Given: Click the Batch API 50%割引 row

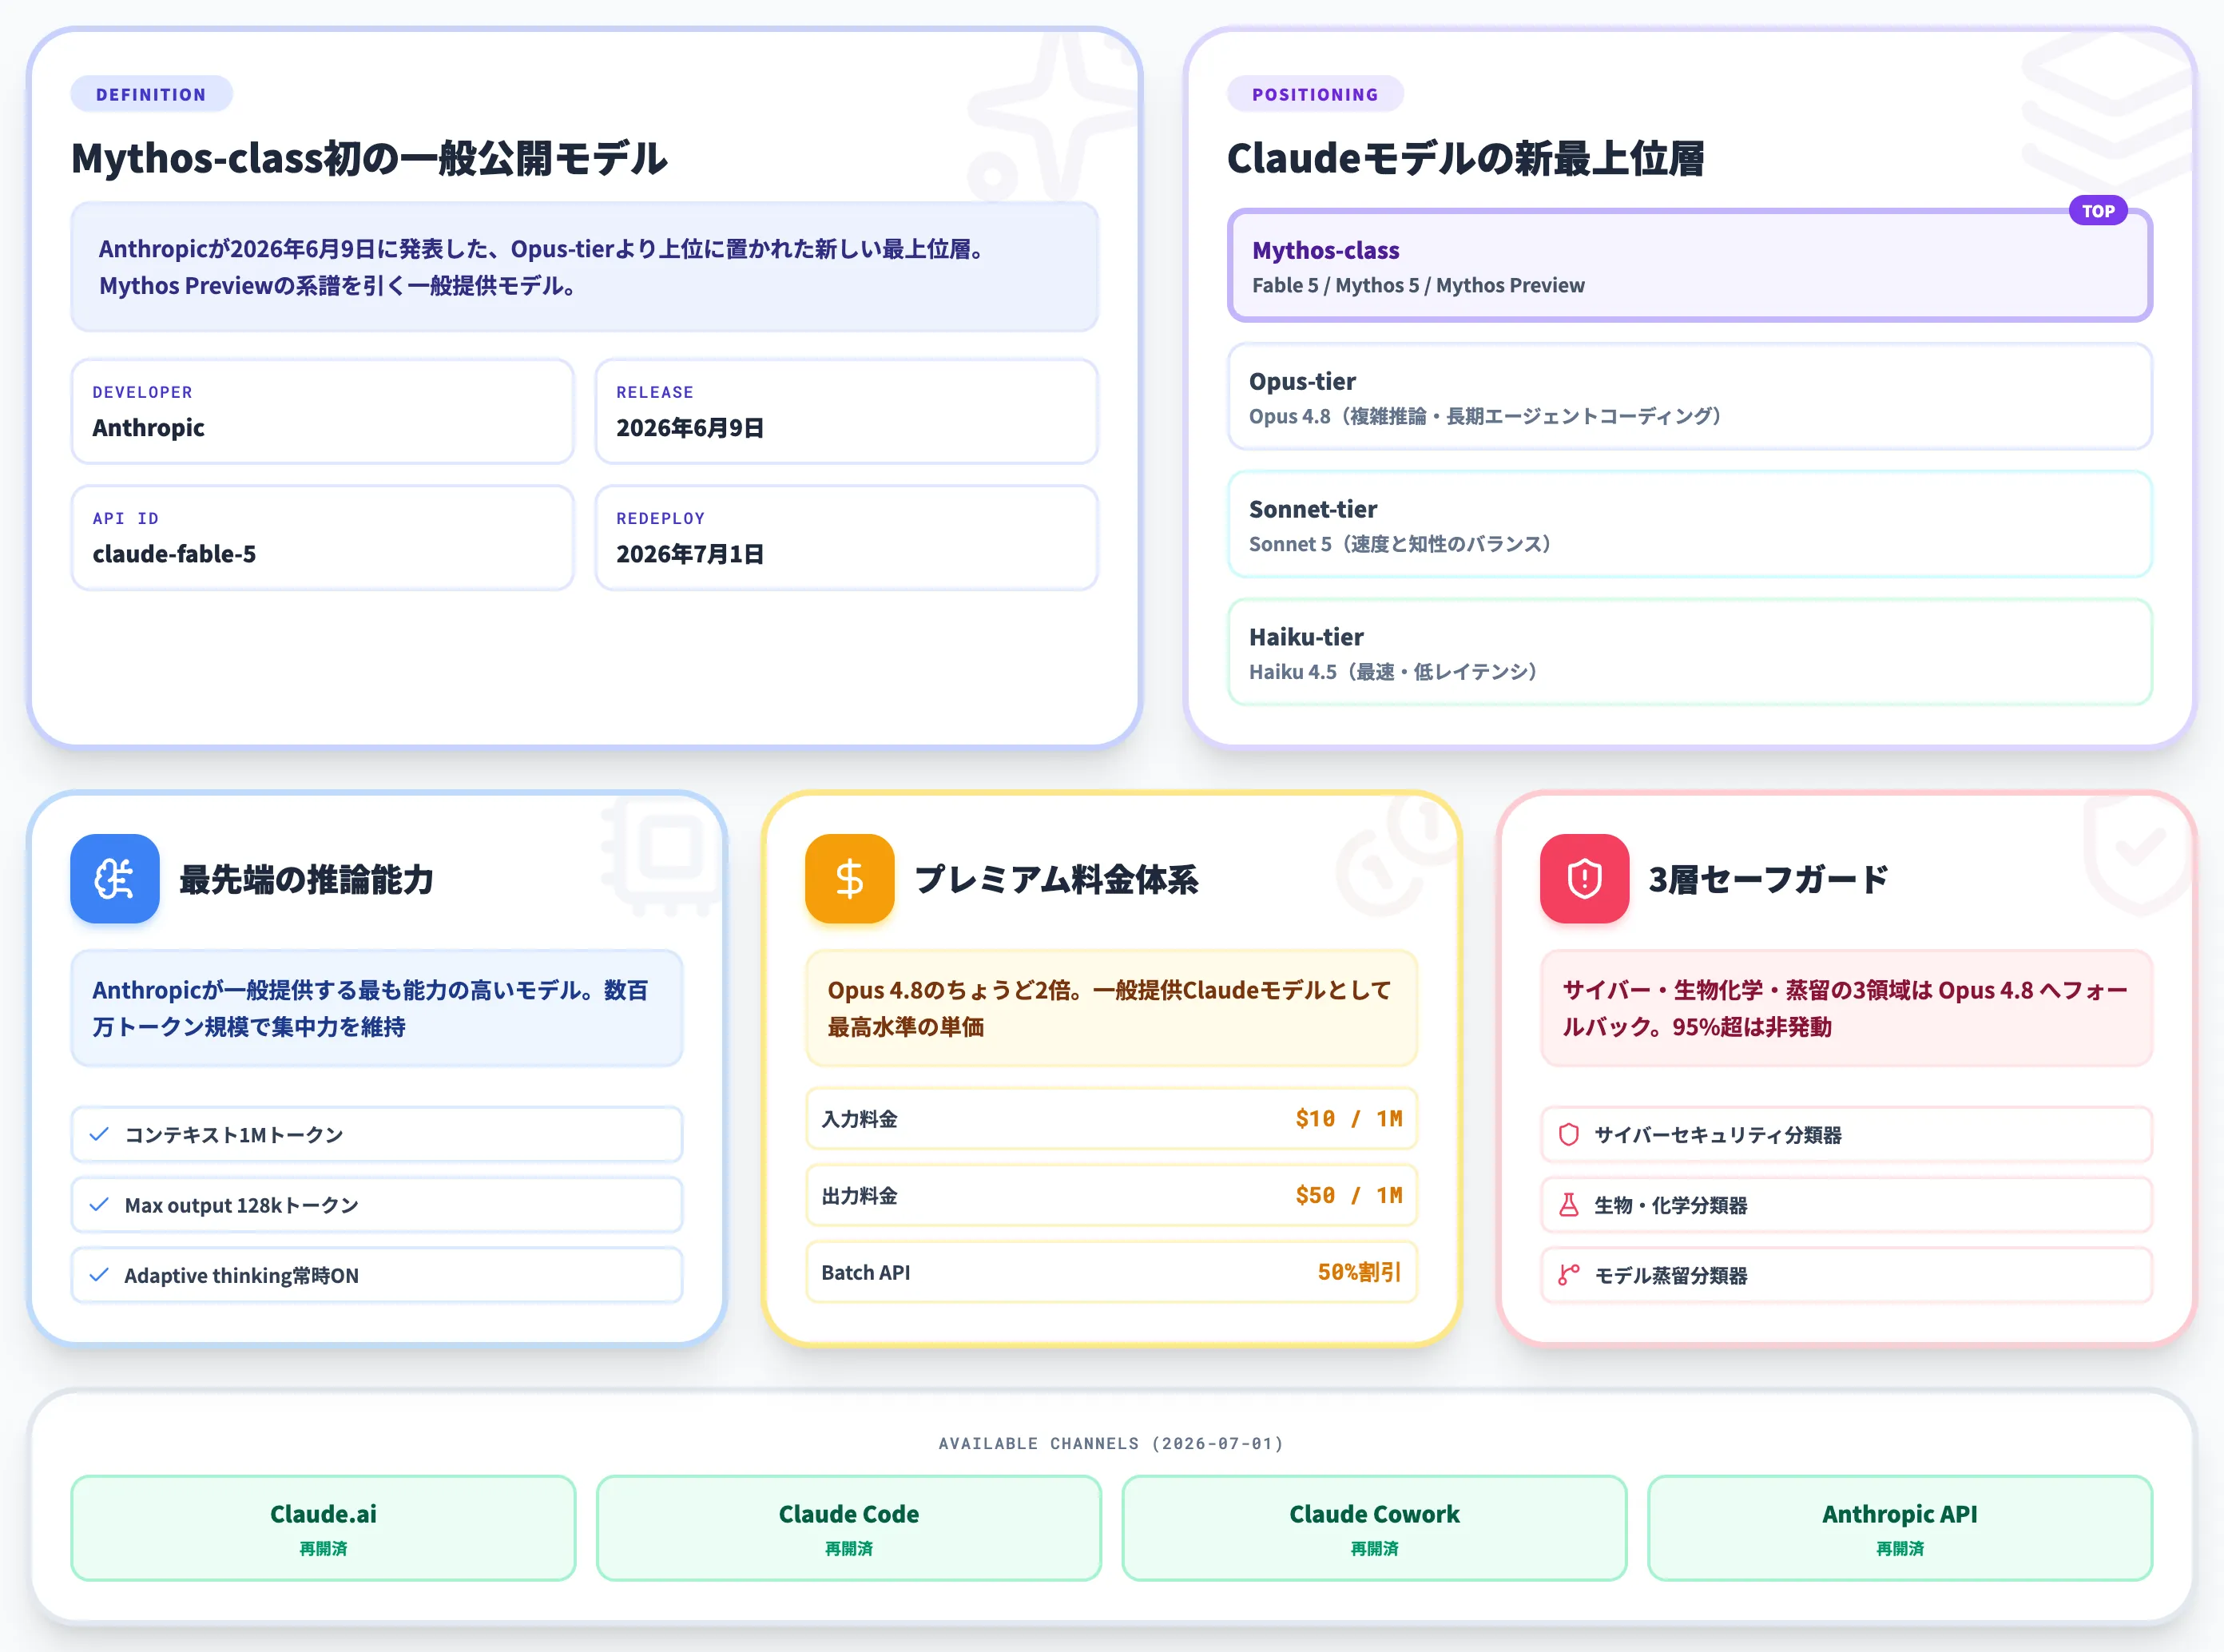Looking at the screenshot, I should click(x=1111, y=1271).
